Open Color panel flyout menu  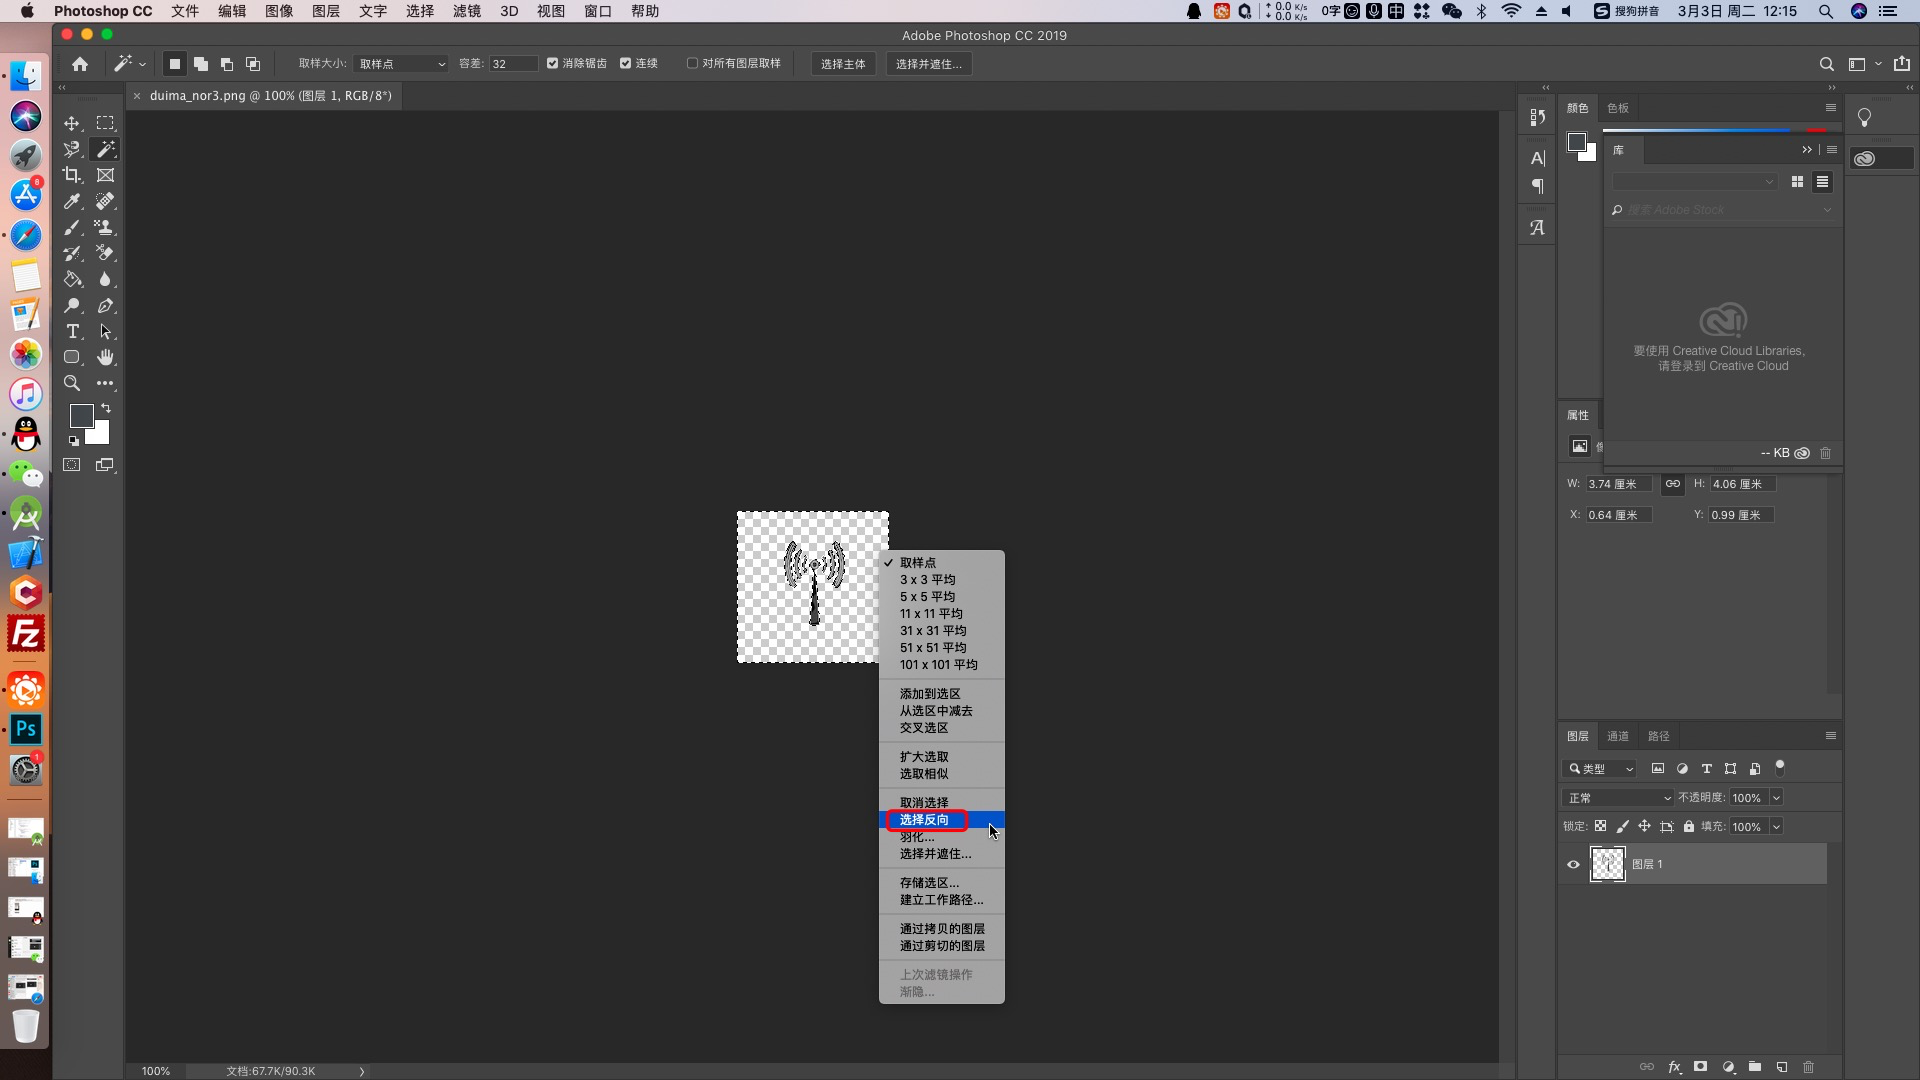point(1831,108)
